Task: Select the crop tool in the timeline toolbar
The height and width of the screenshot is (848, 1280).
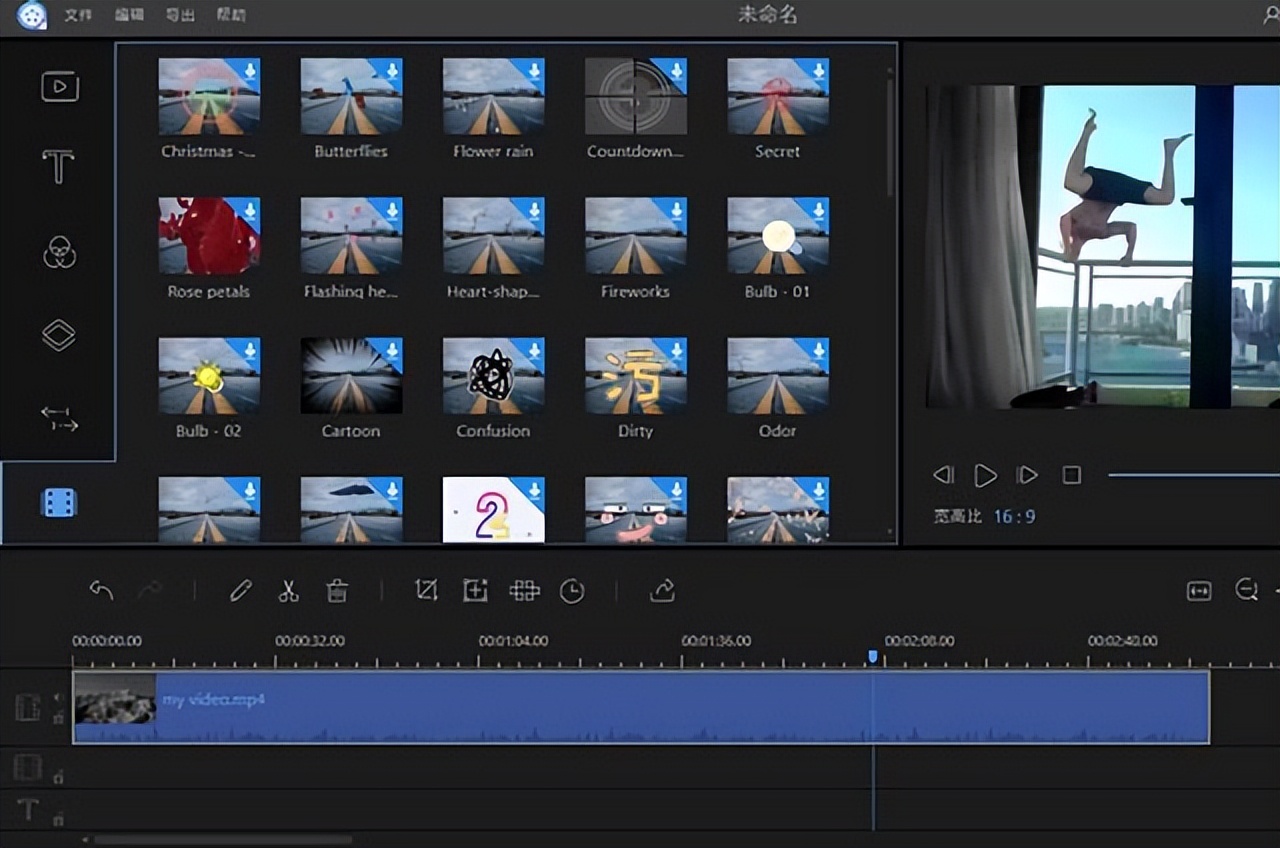Action: pyautogui.click(x=426, y=591)
